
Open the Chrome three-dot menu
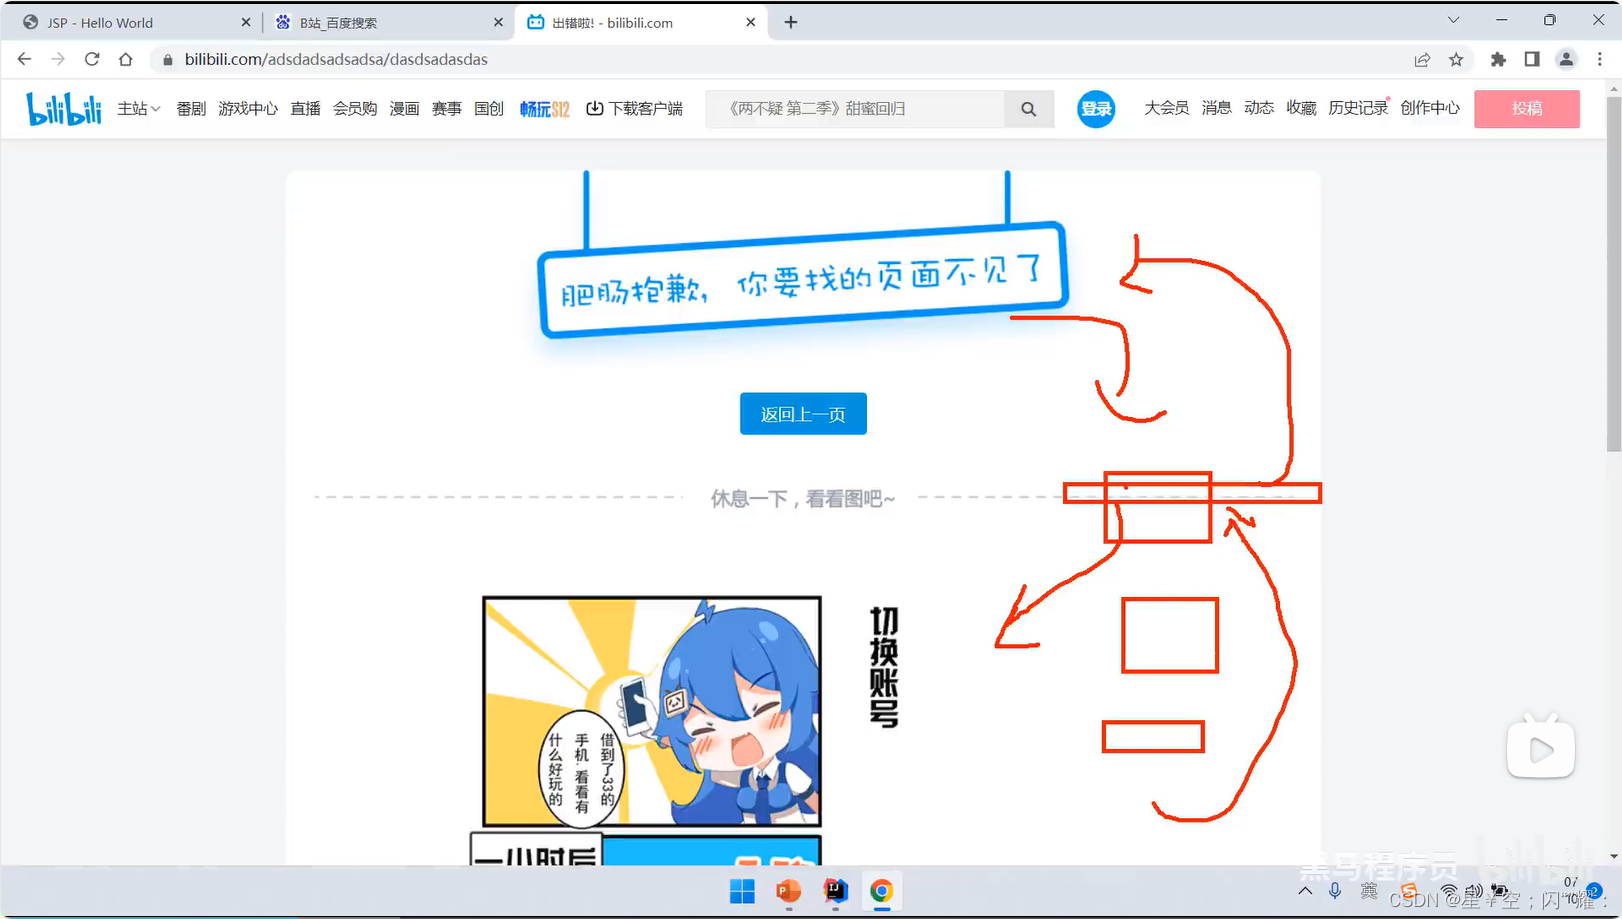click(1600, 59)
